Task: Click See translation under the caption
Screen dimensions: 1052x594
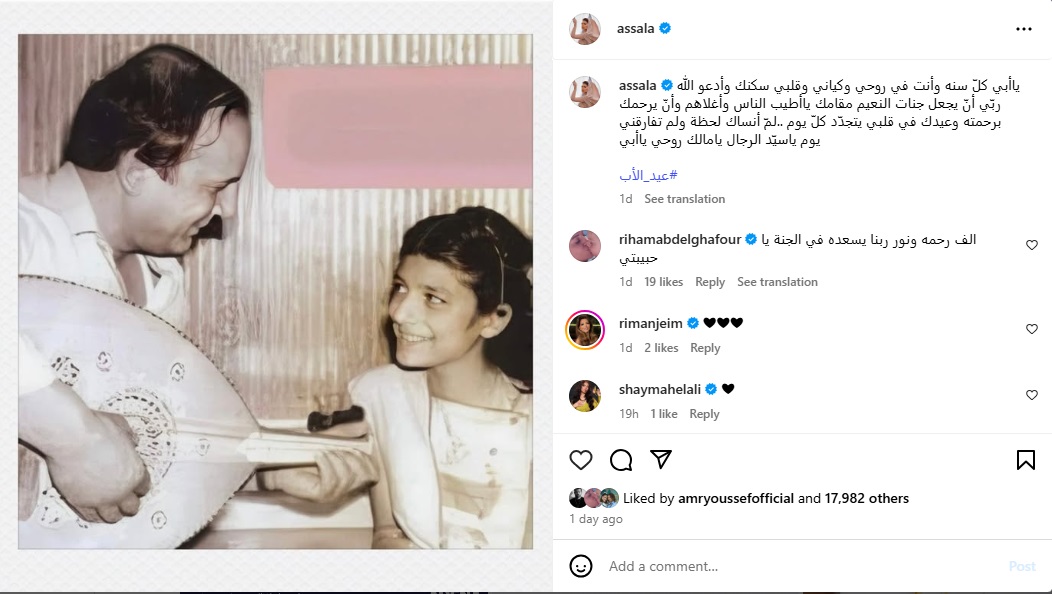Action: pos(684,199)
